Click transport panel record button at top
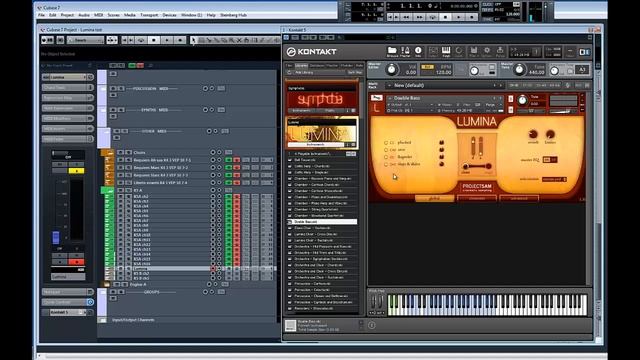 tap(472, 17)
